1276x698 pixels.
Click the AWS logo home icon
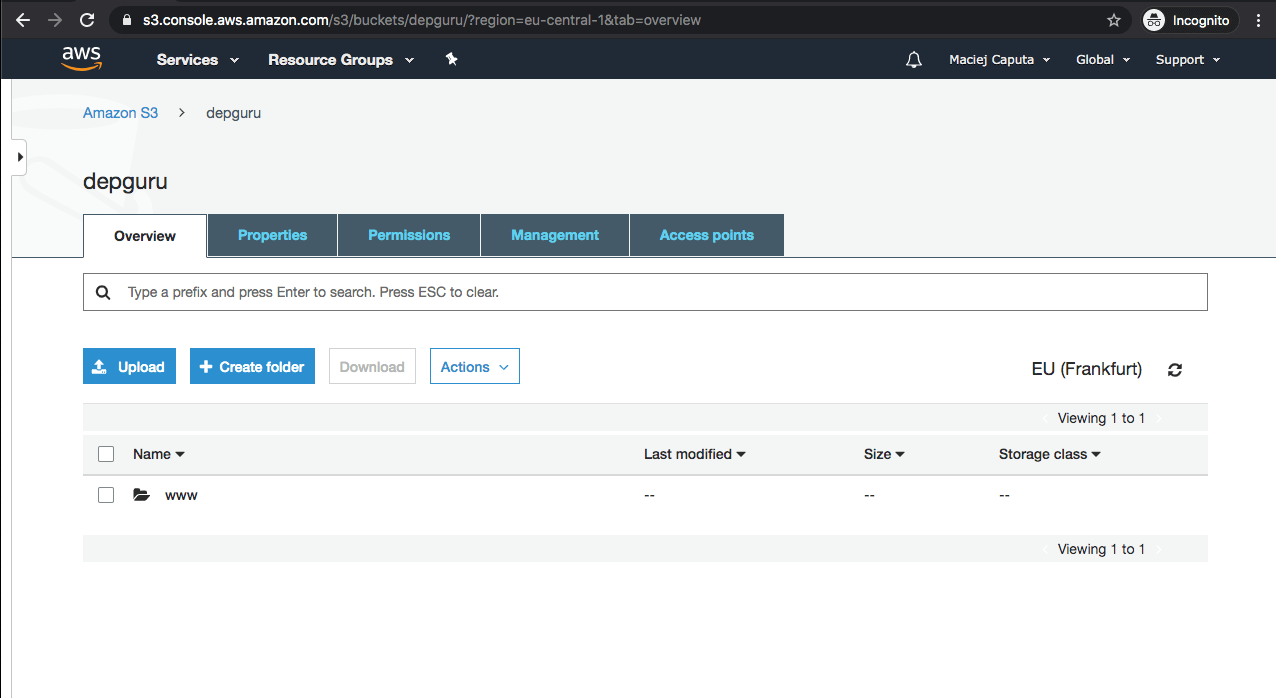click(x=81, y=59)
